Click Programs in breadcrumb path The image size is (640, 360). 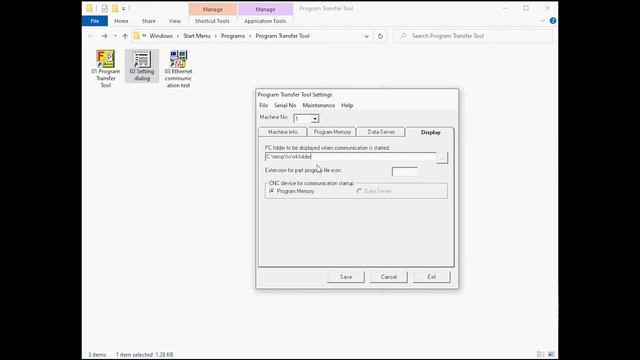pyautogui.click(x=233, y=36)
